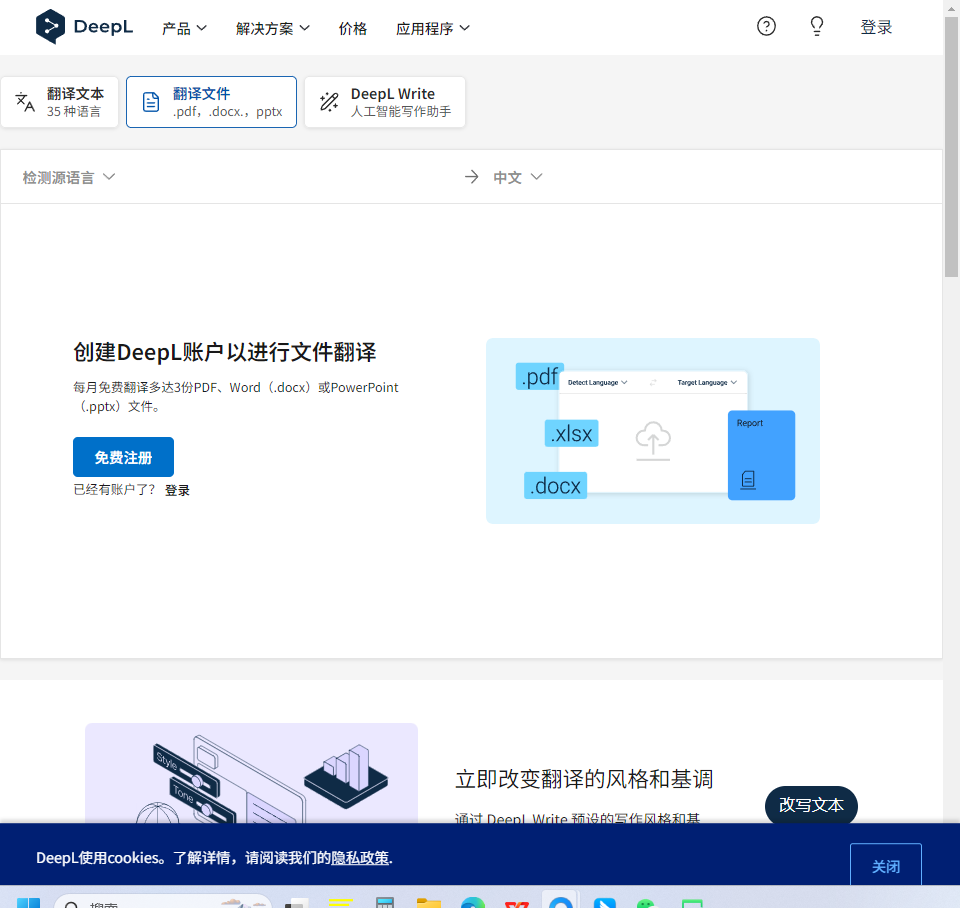Click the .docx file tag in illustration
Image resolution: width=960 pixels, height=908 pixels.
[555, 486]
